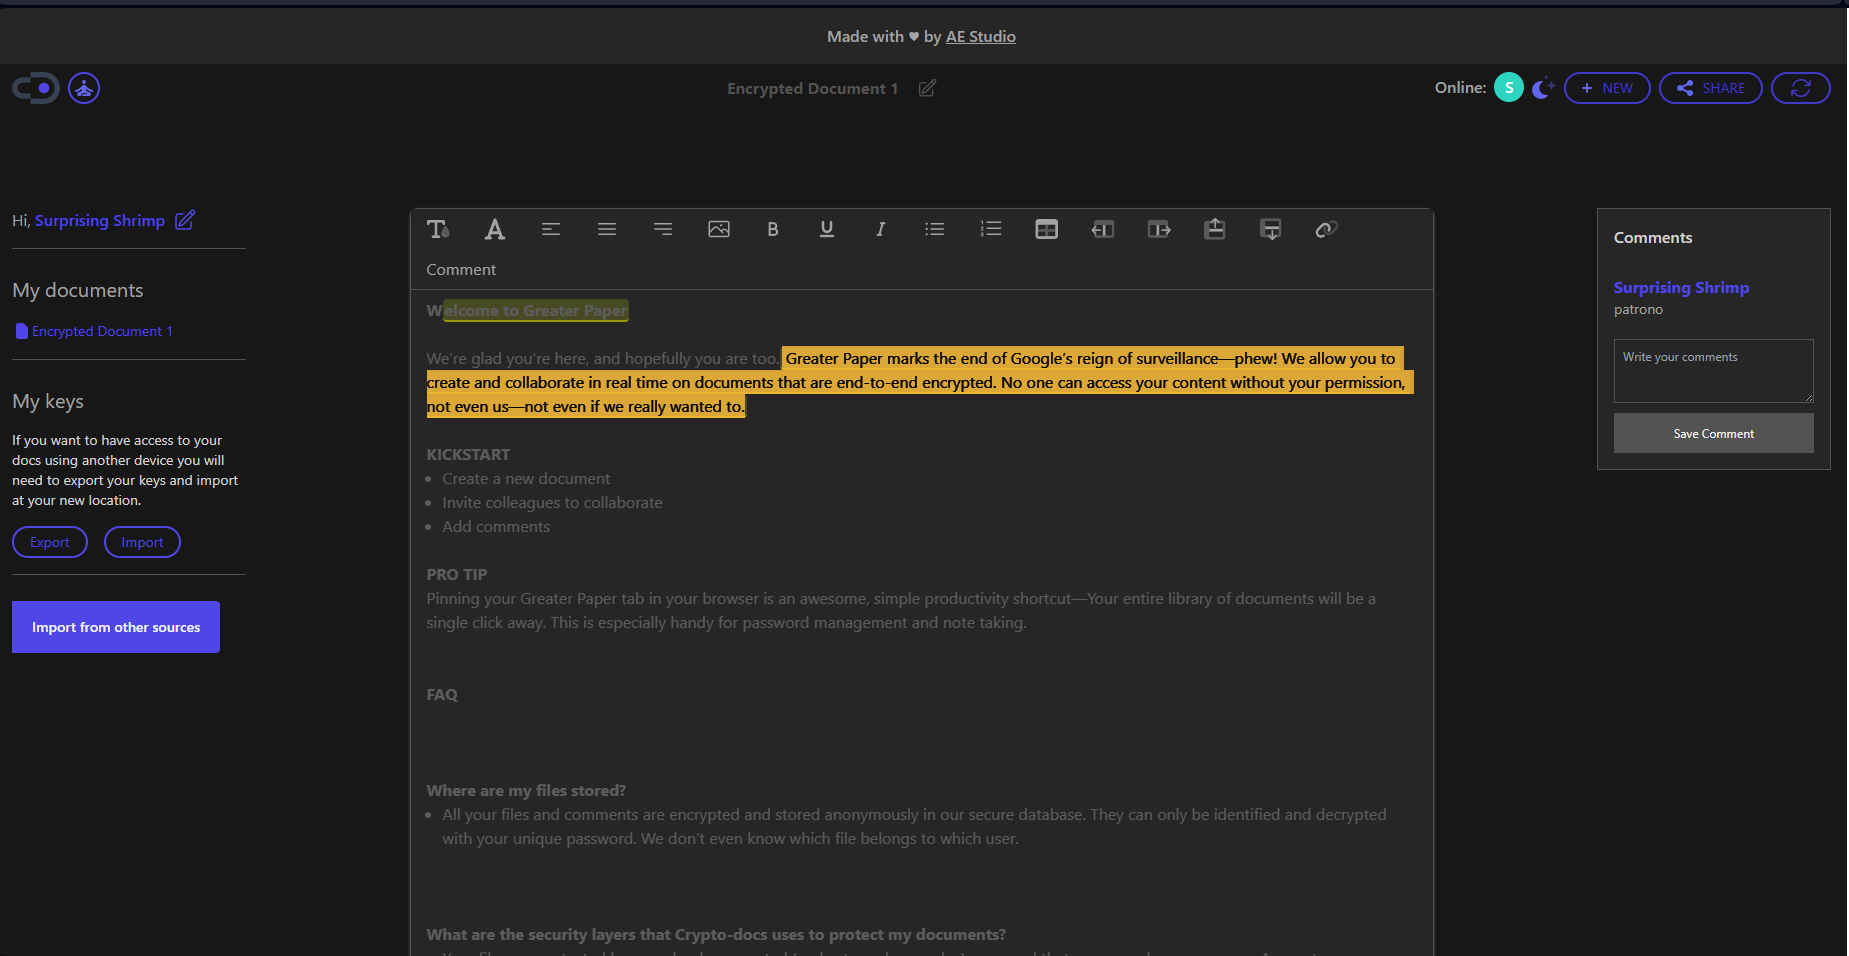Toggle underline formatting
The width and height of the screenshot is (1849, 956).
coord(826,229)
